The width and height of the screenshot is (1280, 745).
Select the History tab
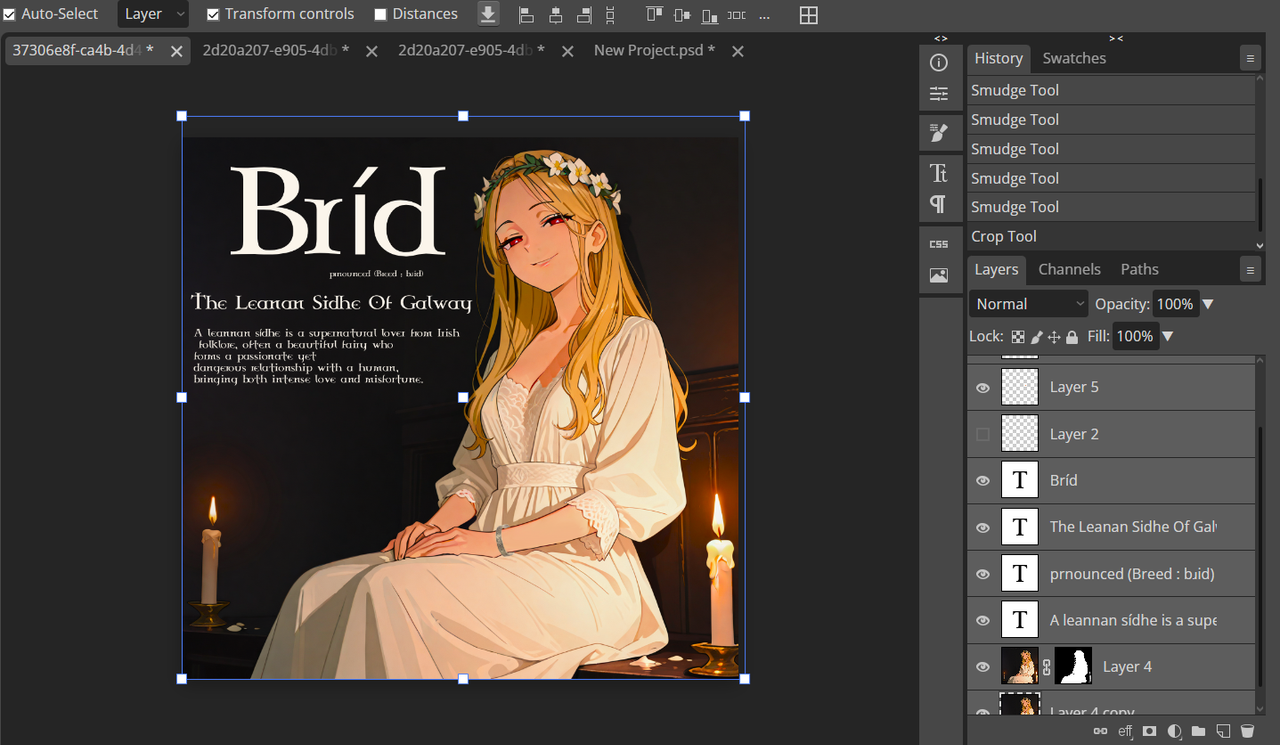[x=999, y=58]
